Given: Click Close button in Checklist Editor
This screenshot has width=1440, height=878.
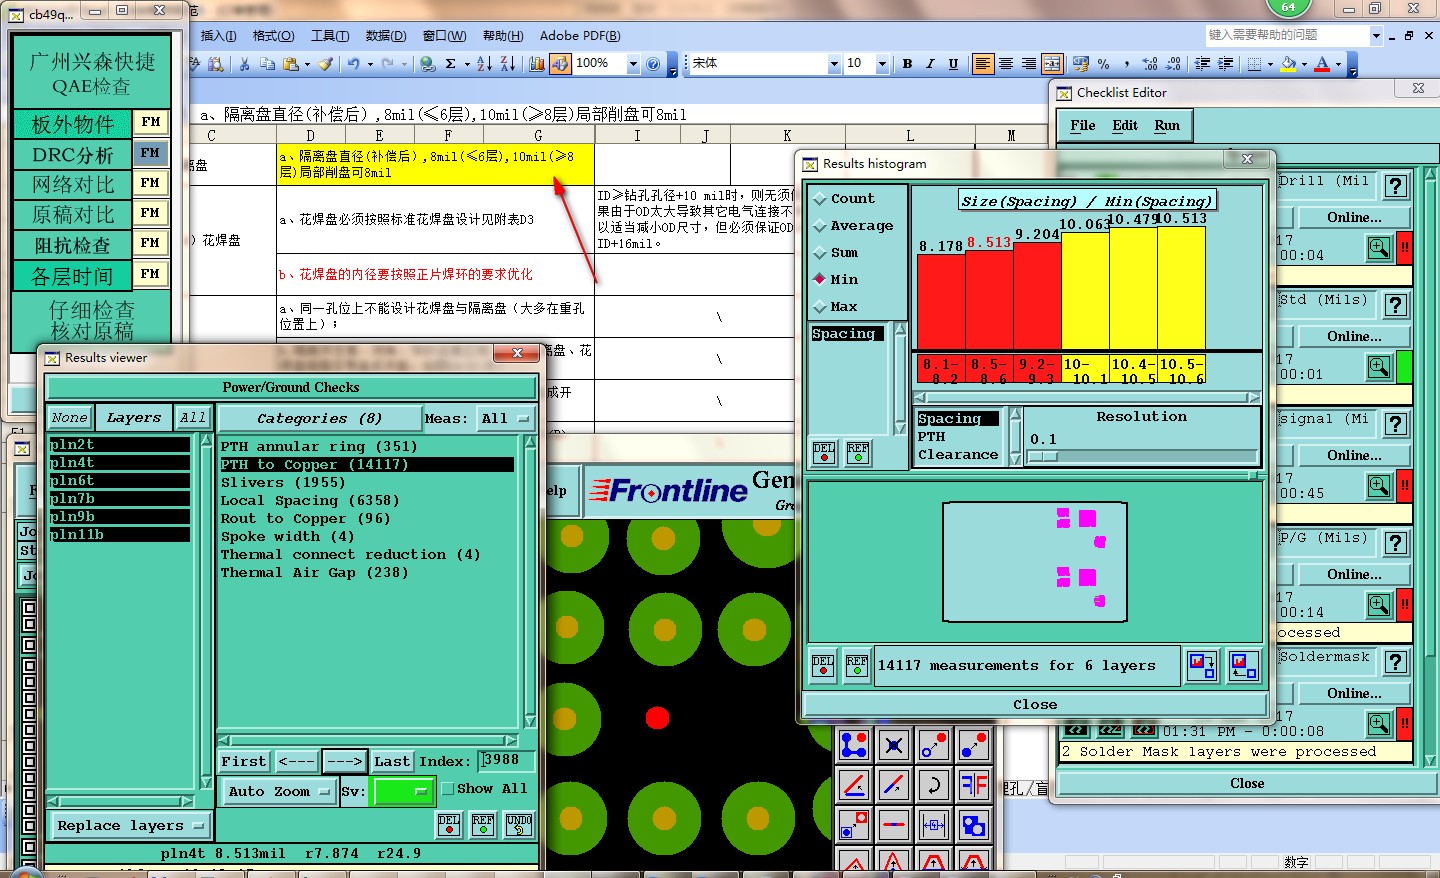Looking at the screenshot, I should point(1247,784).
